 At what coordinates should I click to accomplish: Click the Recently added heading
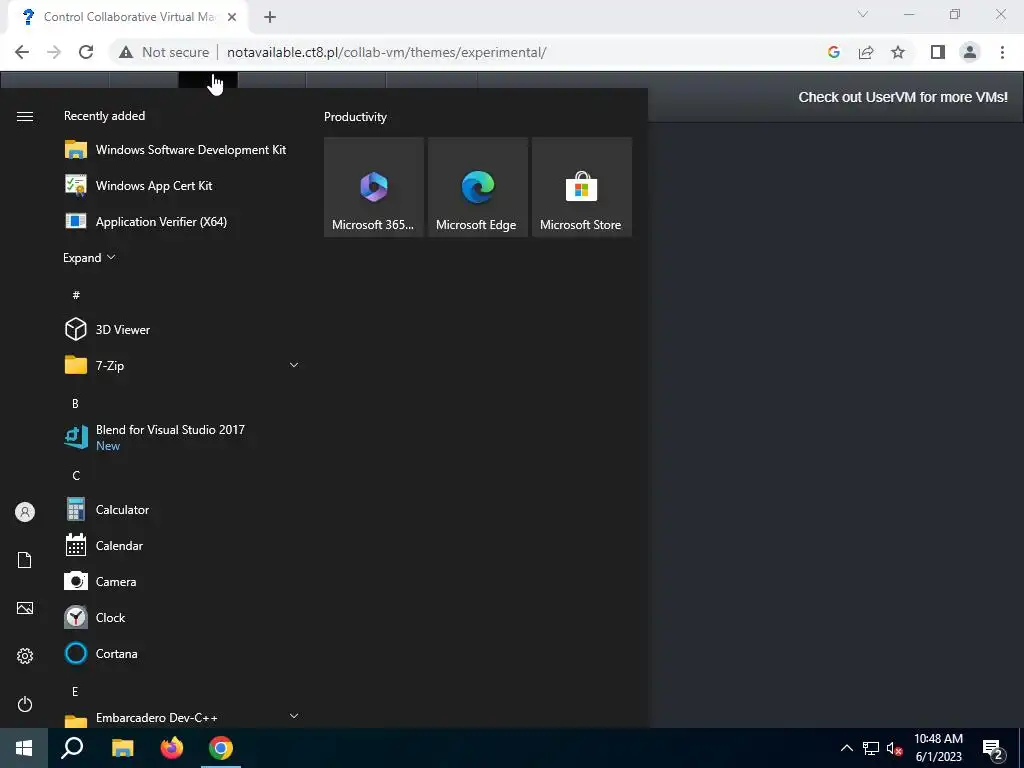tap(104, 116)
